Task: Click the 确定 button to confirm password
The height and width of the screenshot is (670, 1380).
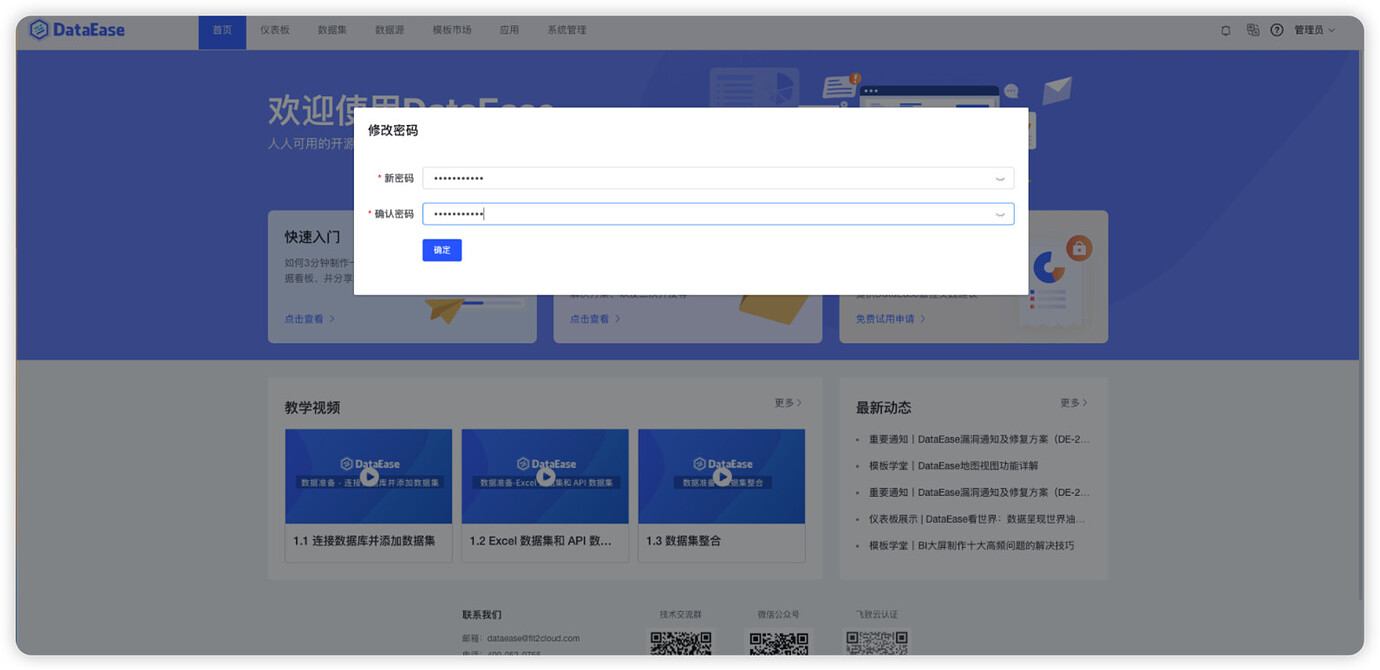Action: (x=442, y=250)
